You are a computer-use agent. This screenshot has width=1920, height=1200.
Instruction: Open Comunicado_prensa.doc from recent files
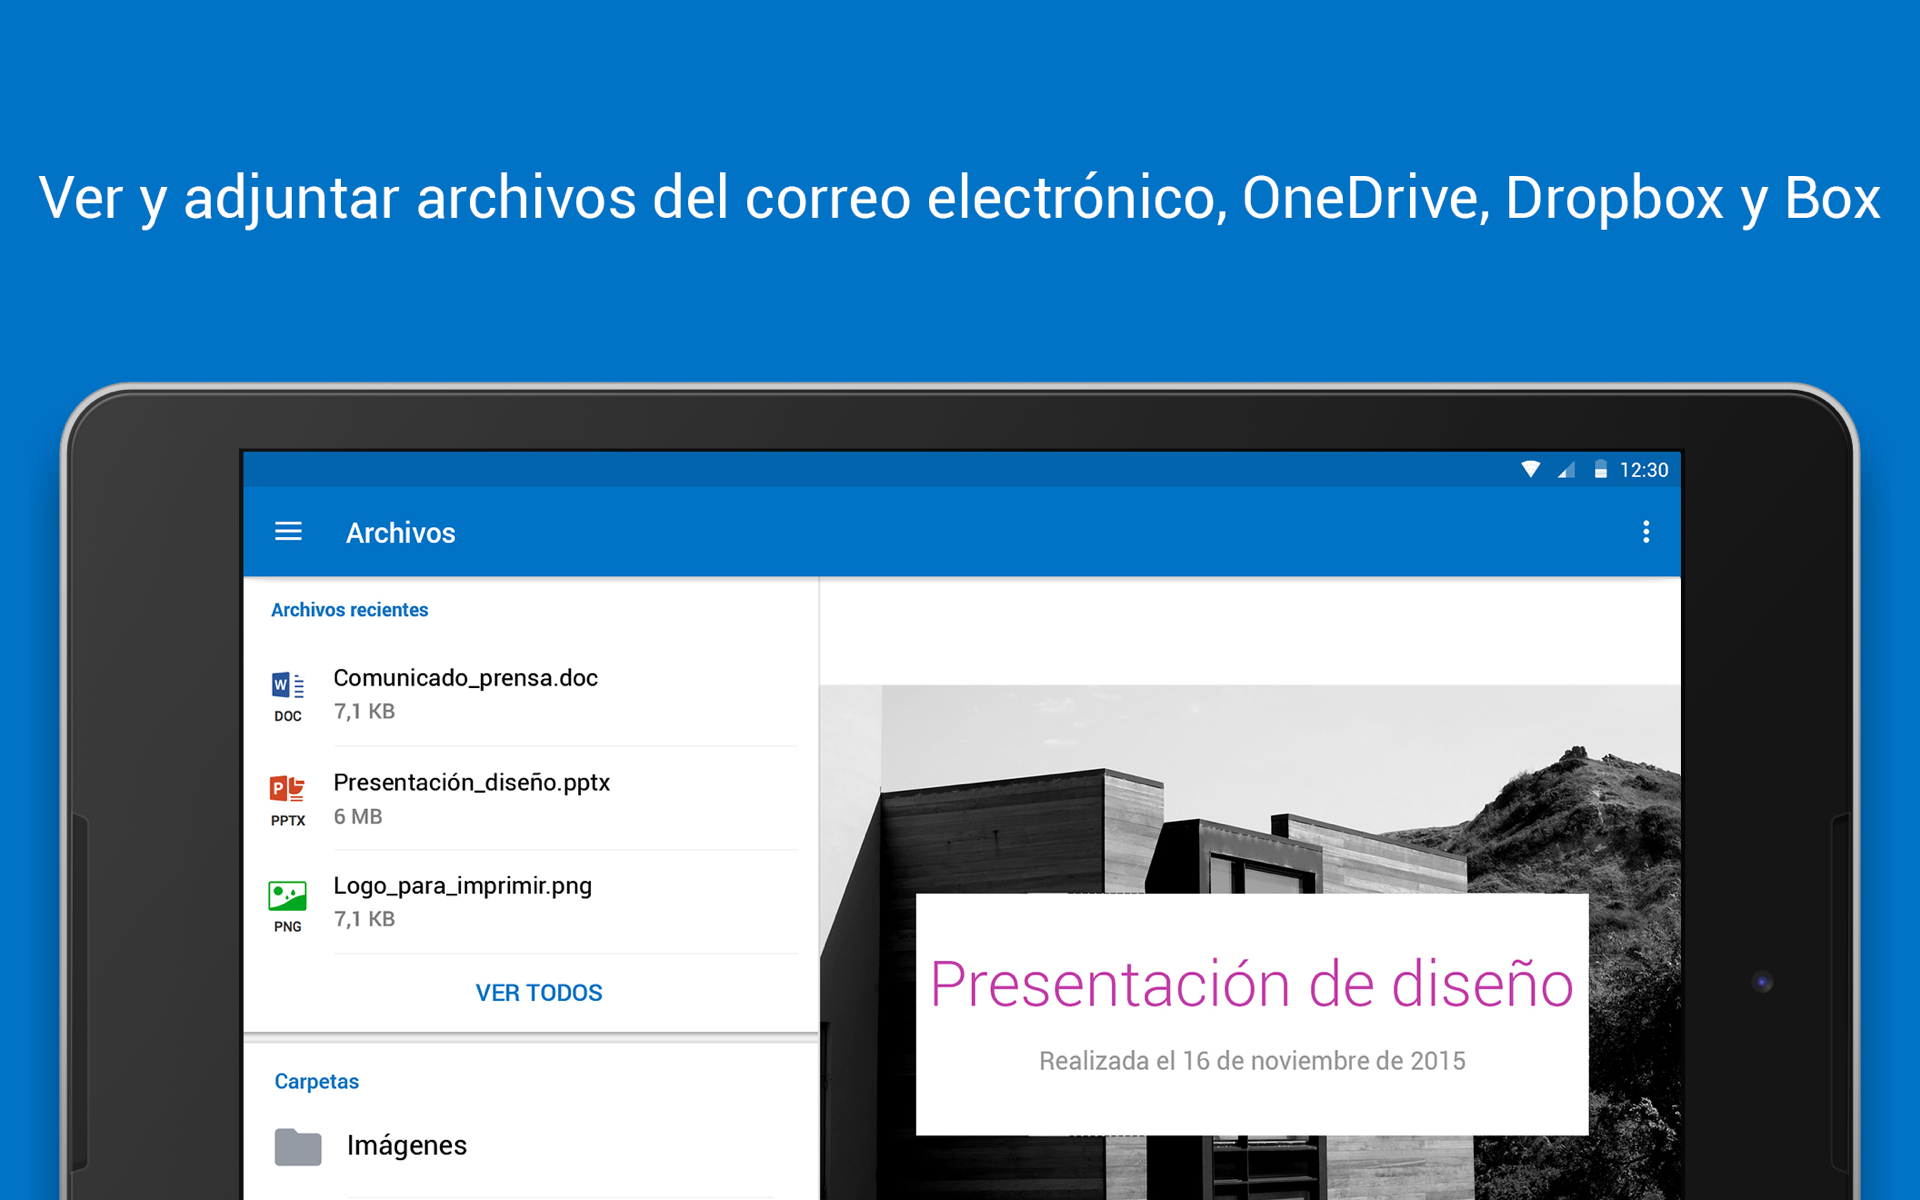[466, 677]
